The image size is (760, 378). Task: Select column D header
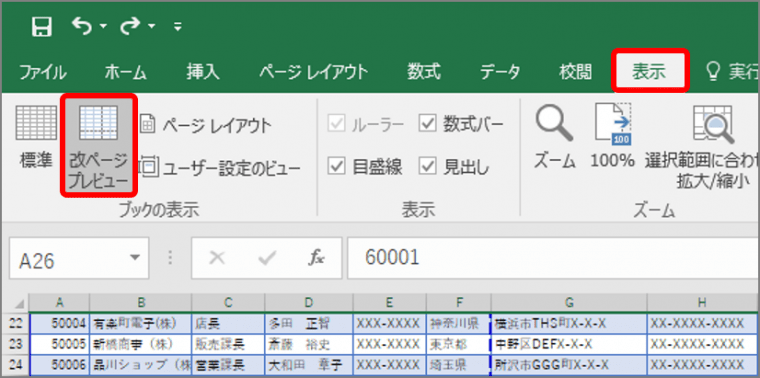click(309, 303)
